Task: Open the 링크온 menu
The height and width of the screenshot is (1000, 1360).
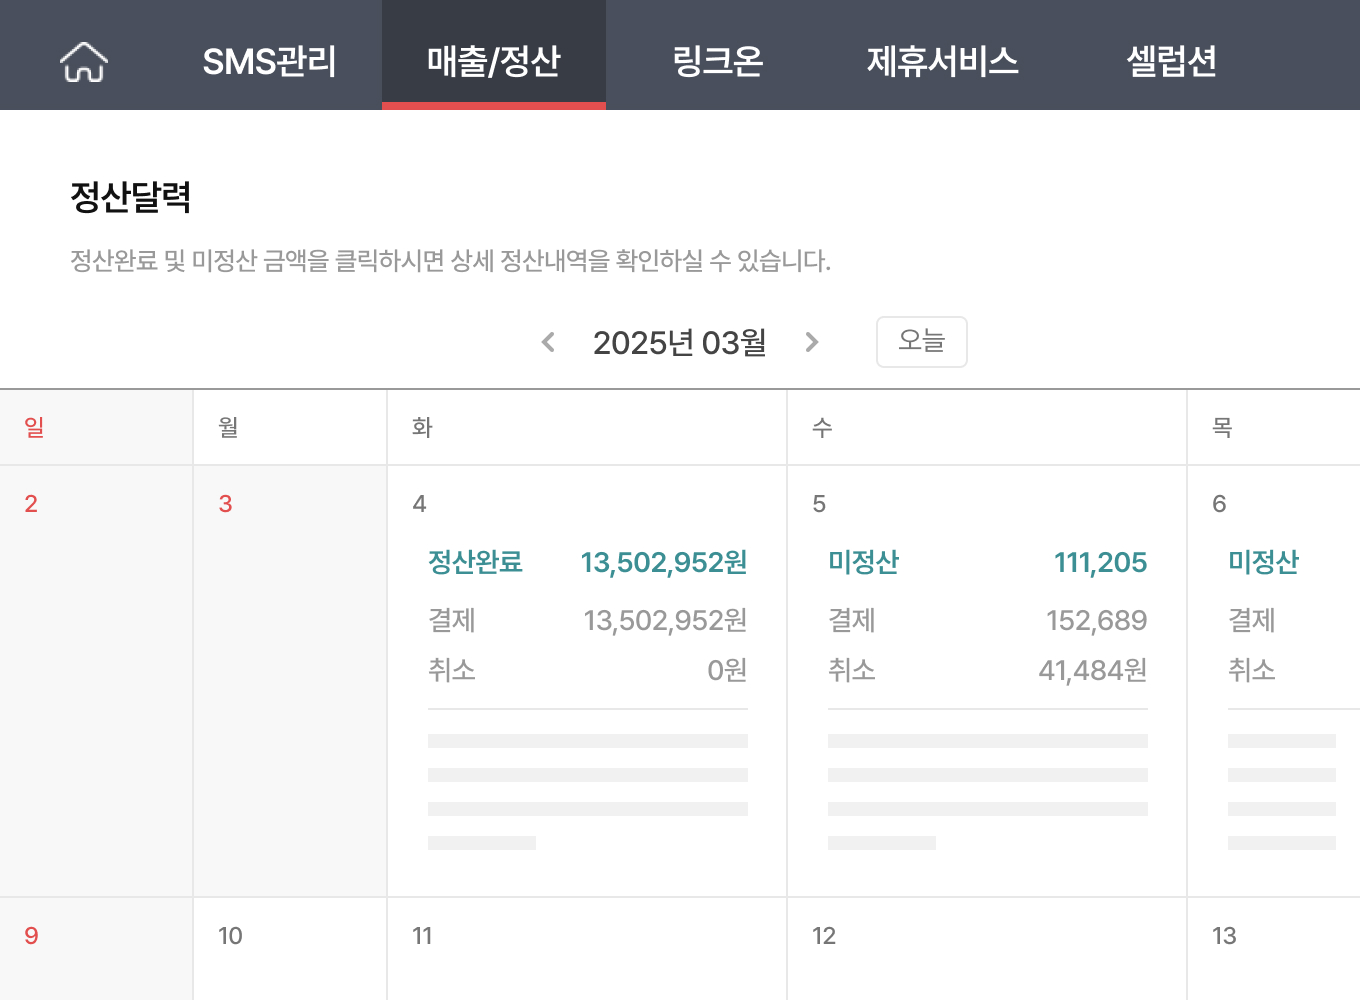Action: (x=718, y=60)
